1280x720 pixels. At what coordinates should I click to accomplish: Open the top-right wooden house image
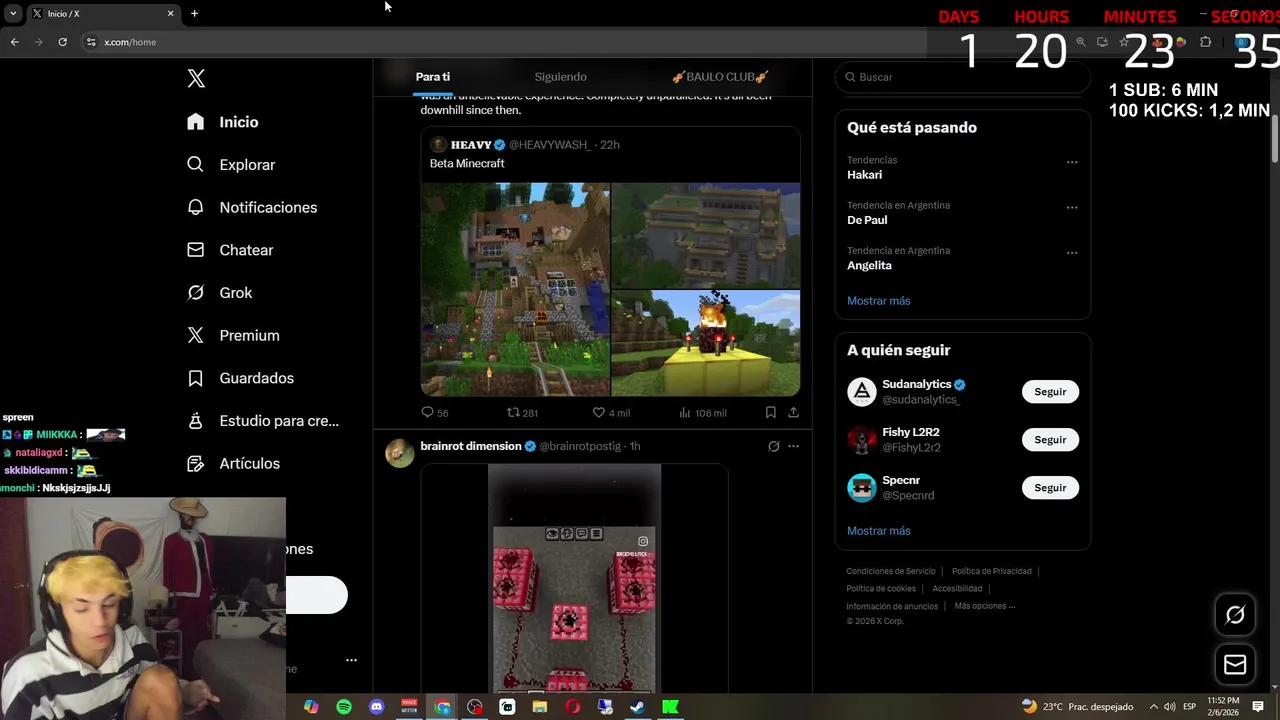706,235
